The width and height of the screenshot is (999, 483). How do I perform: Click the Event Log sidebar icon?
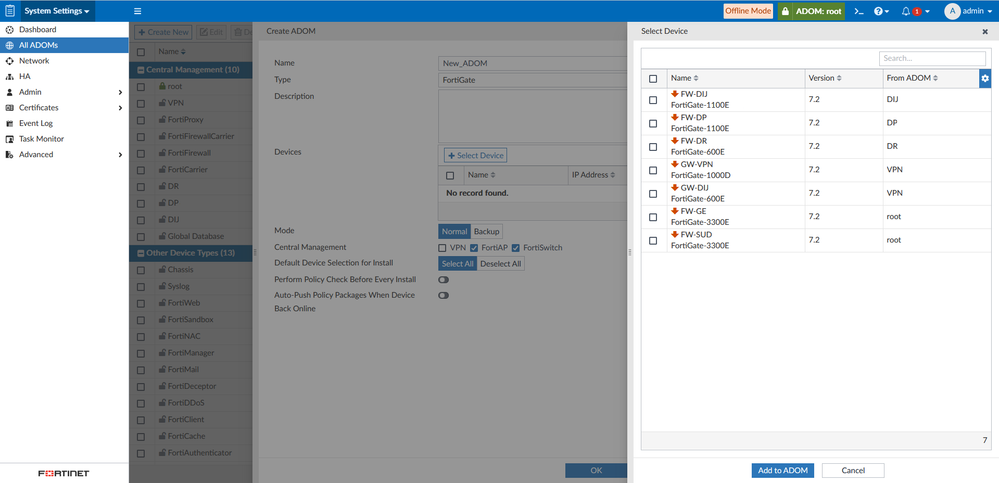9,123
